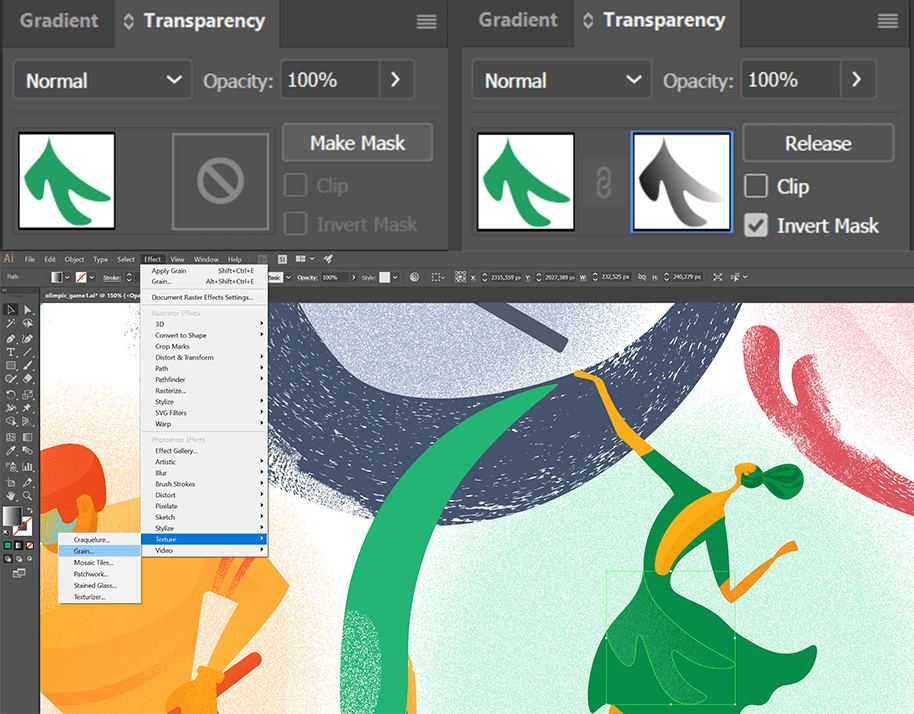Click the Clip checkbox in left panel
The width and height of the screenshot is (914, 714).
click(295, 185)
